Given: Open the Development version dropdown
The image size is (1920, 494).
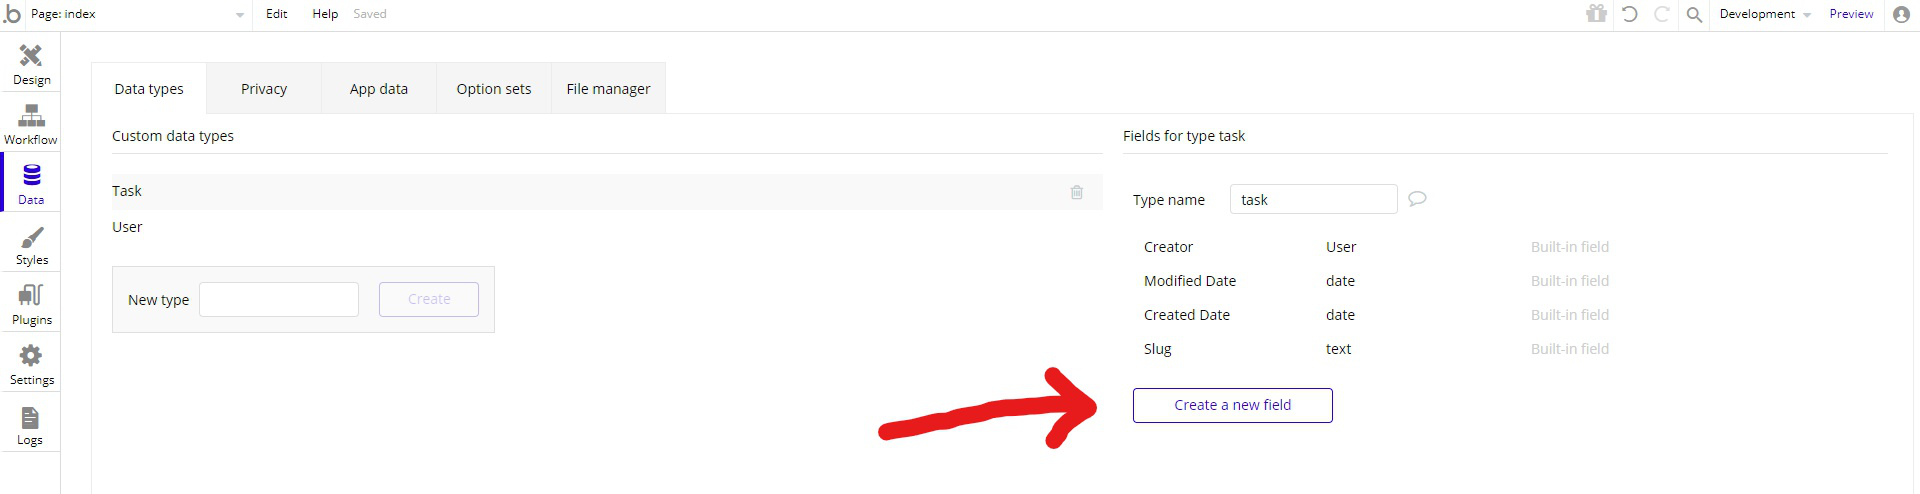Looking at the screenshot, I should pos(1764,14).
